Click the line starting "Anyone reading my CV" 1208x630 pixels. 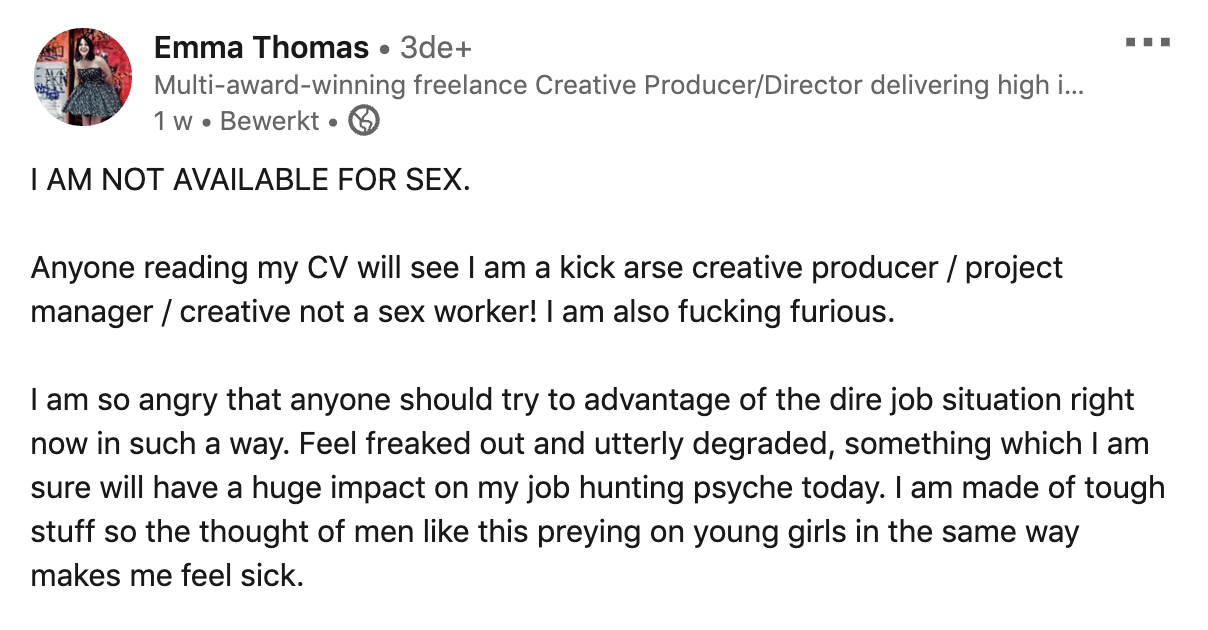[x=546, y=268]
